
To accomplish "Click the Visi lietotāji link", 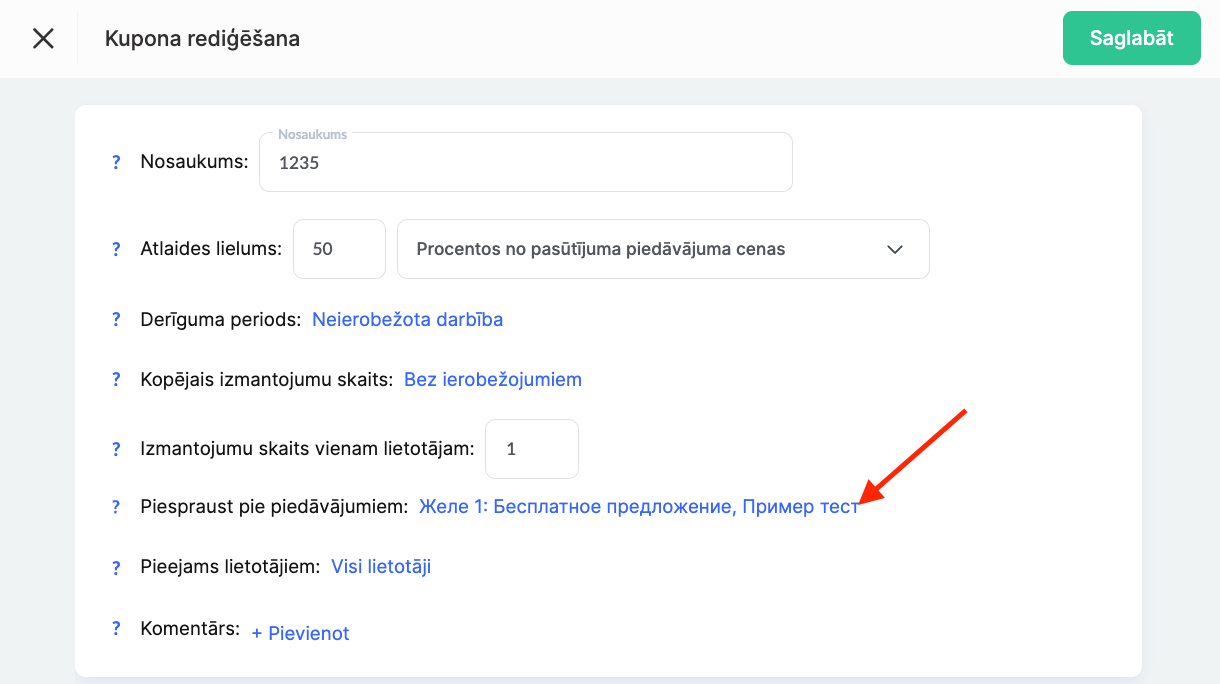I will click(x=380, y=567).
